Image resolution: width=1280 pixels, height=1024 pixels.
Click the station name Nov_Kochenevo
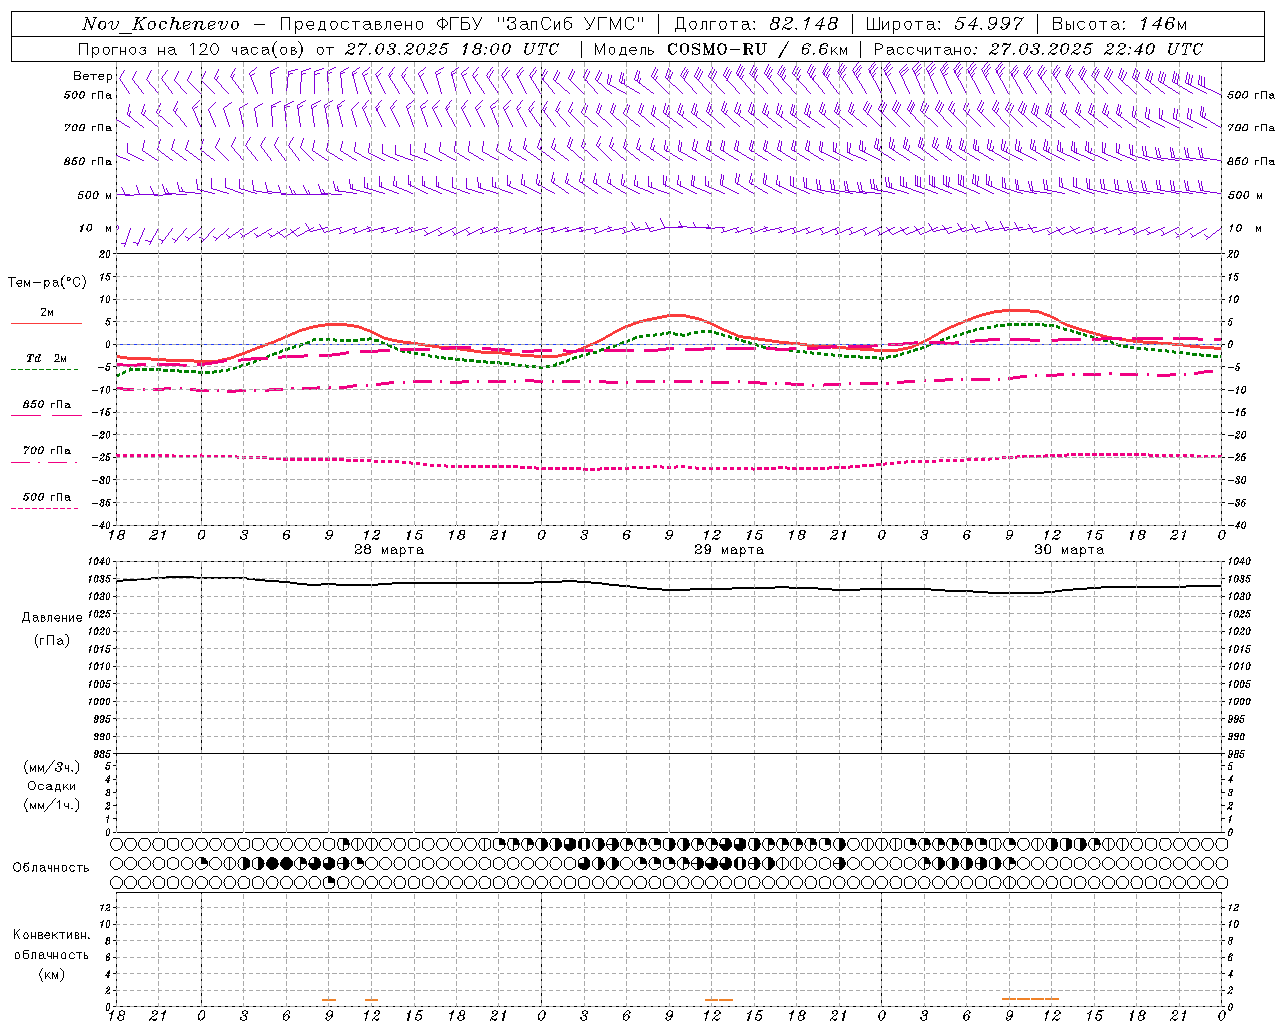pos(161,24)
